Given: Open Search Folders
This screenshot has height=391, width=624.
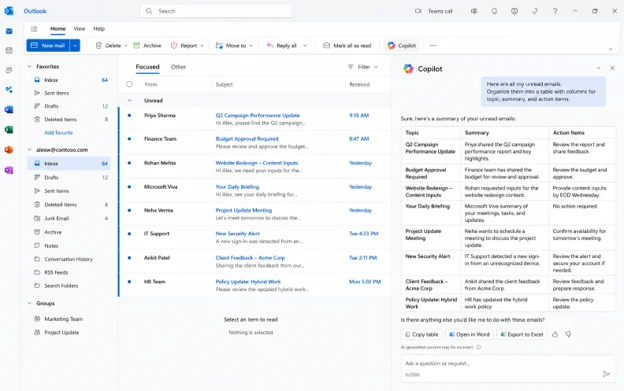Looking at the screenshot, I should click(x=68, y=286).
